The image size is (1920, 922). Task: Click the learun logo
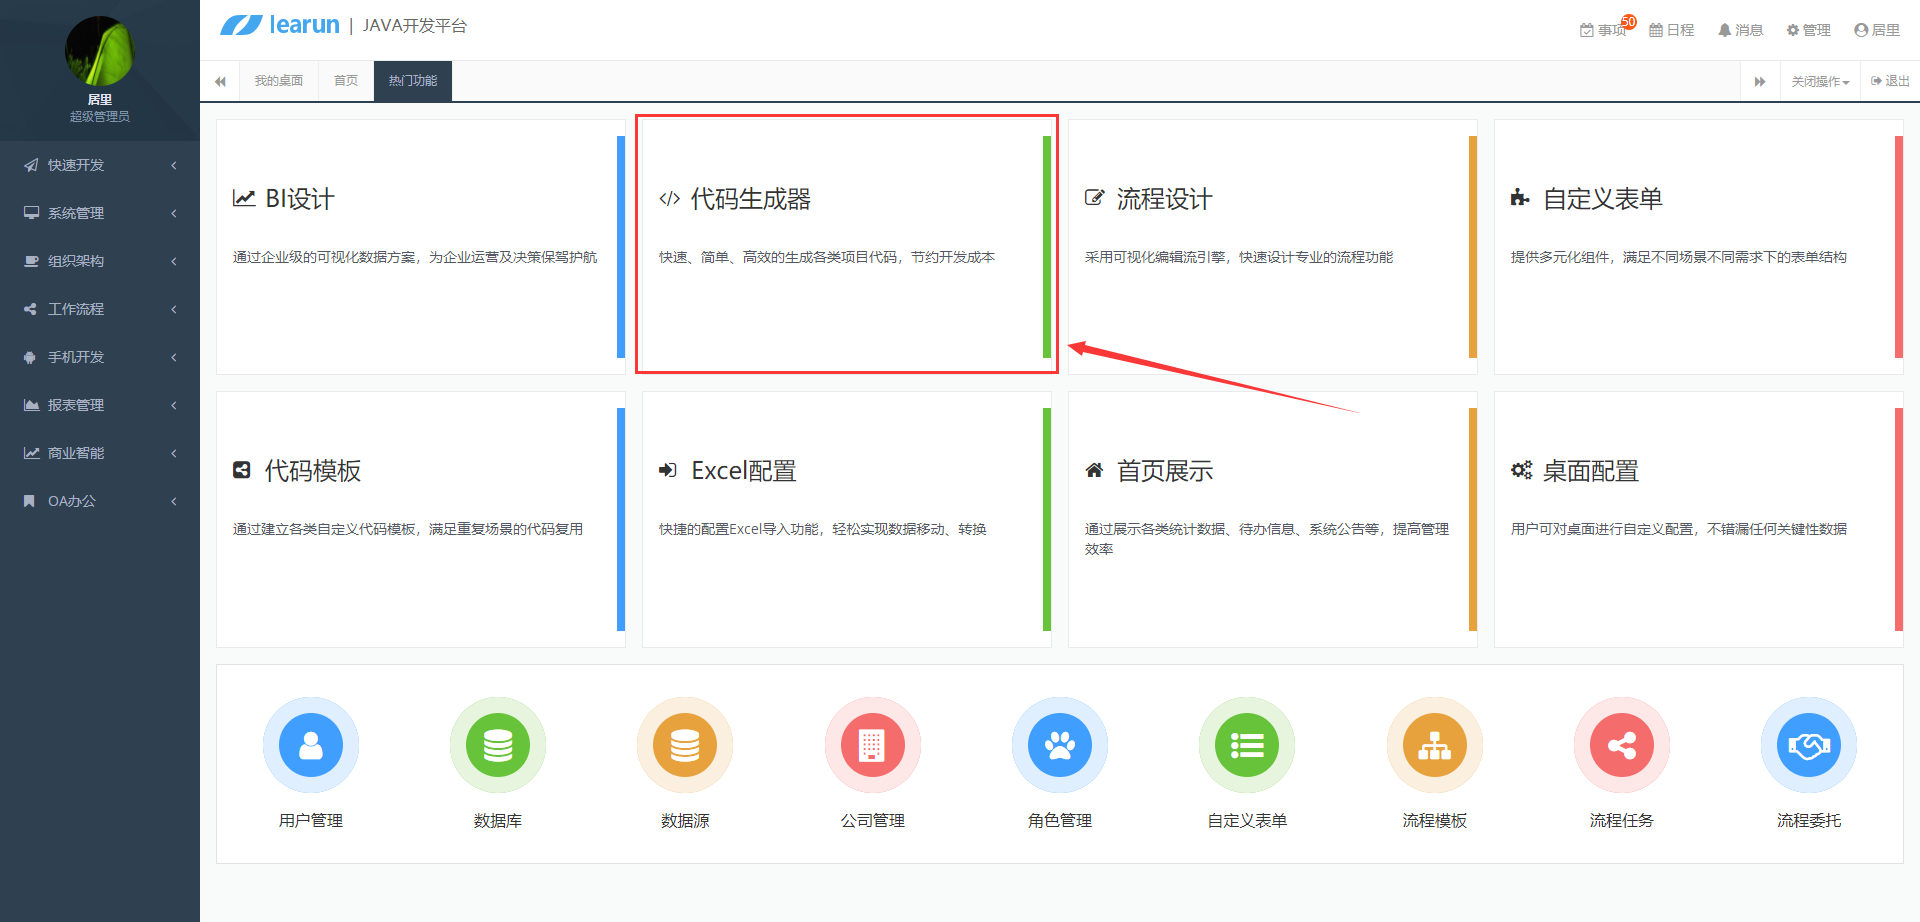(280, 25)
